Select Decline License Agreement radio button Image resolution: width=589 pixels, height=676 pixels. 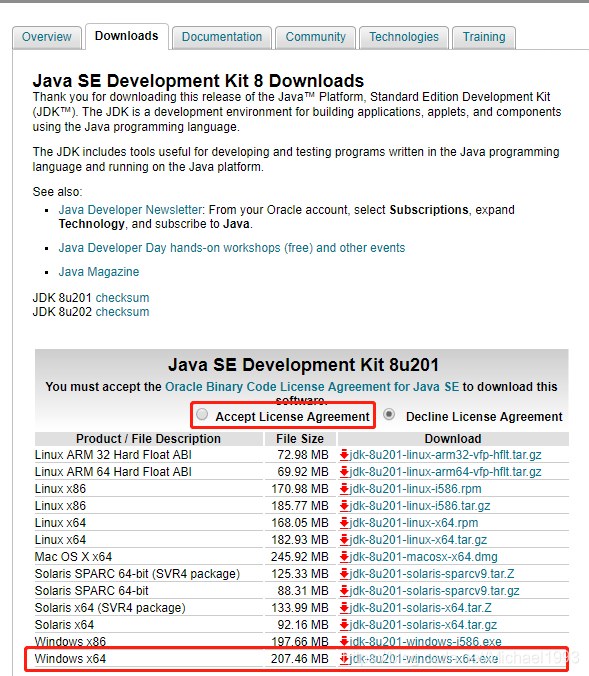(x=389, y=414)
